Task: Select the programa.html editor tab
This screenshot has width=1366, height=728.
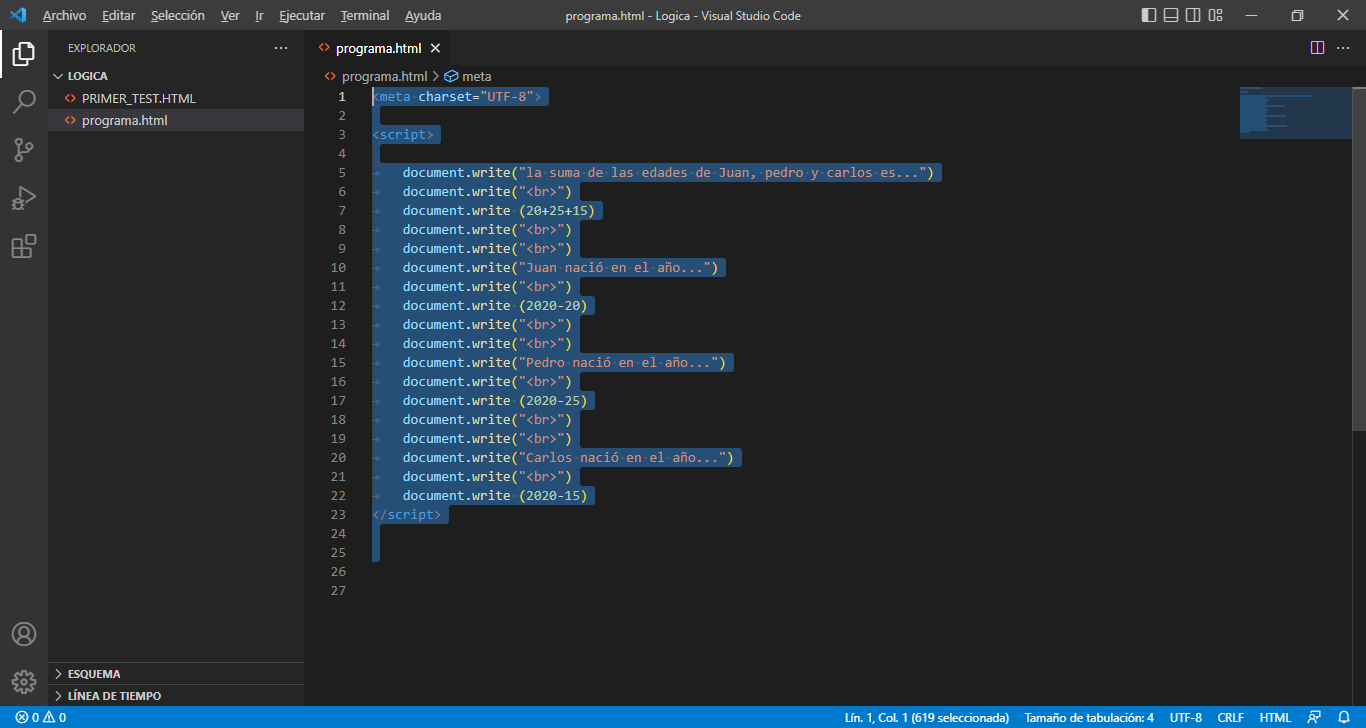Action: pos(378,48)
